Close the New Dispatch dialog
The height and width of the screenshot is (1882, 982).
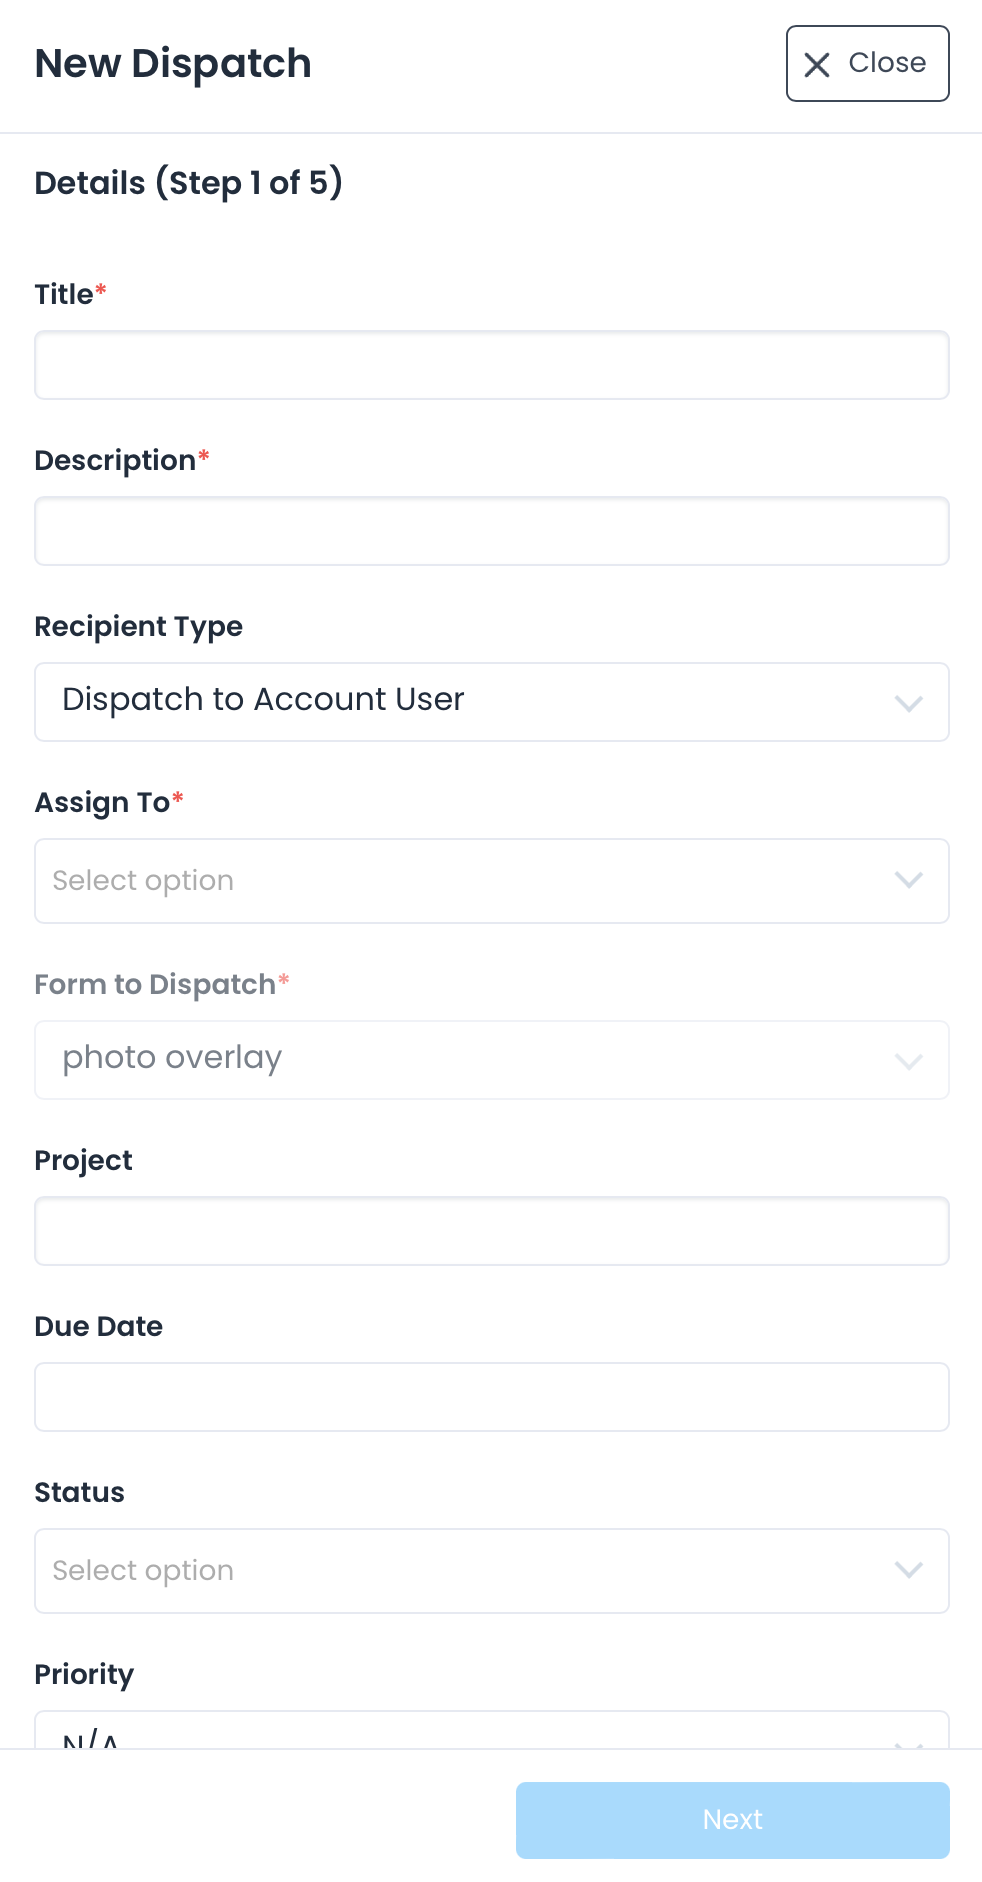(x=867, y=63)
